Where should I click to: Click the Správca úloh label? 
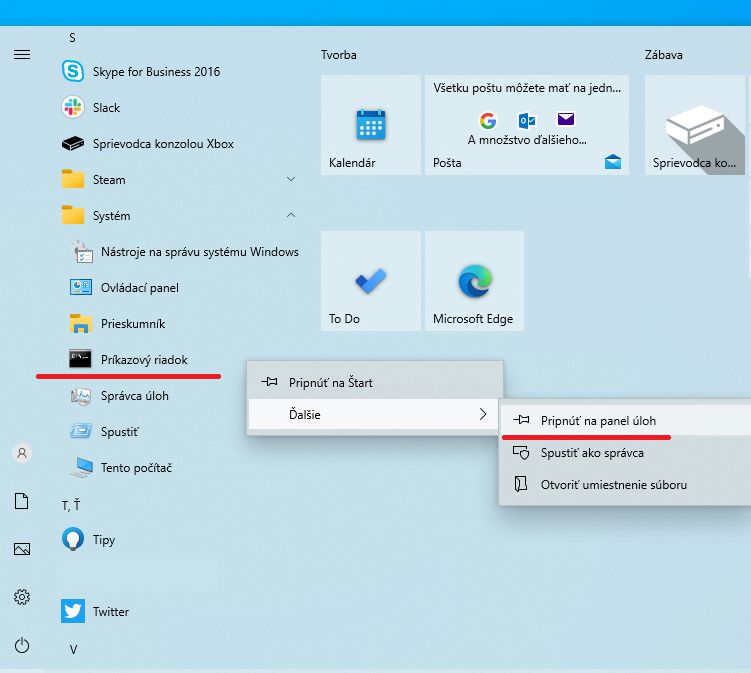(135, 396)
